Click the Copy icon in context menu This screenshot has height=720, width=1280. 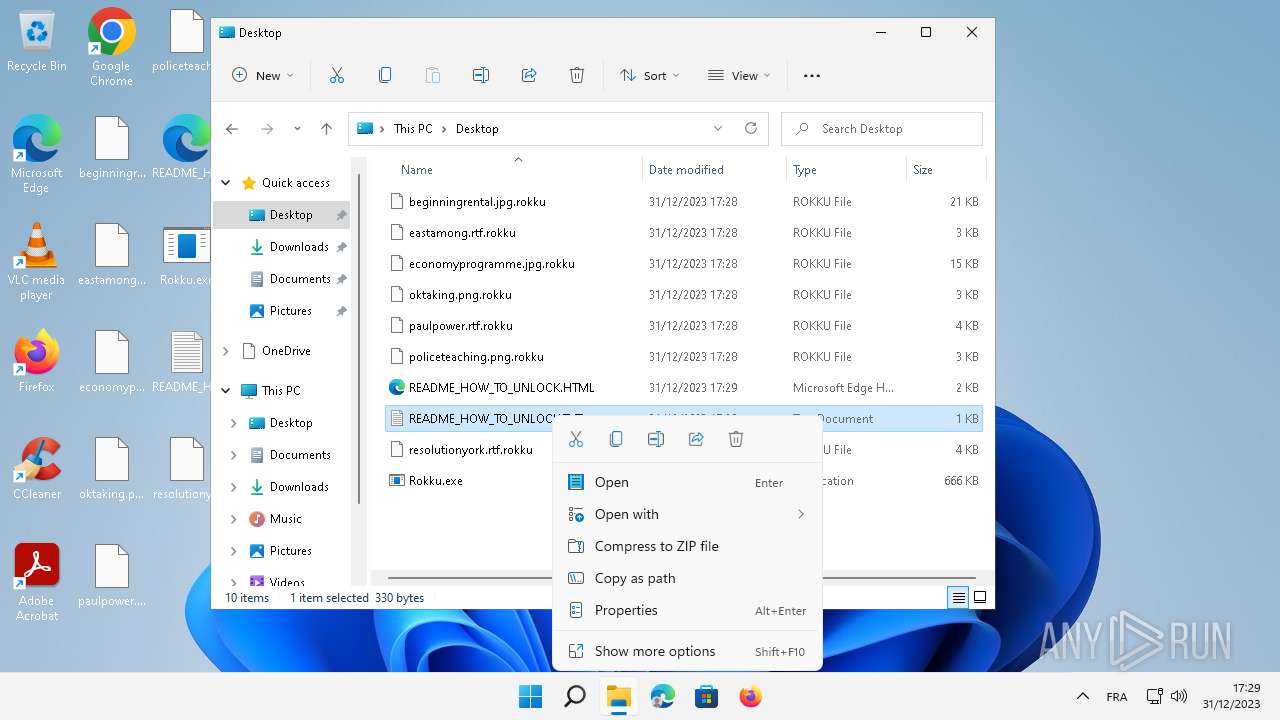616,439
